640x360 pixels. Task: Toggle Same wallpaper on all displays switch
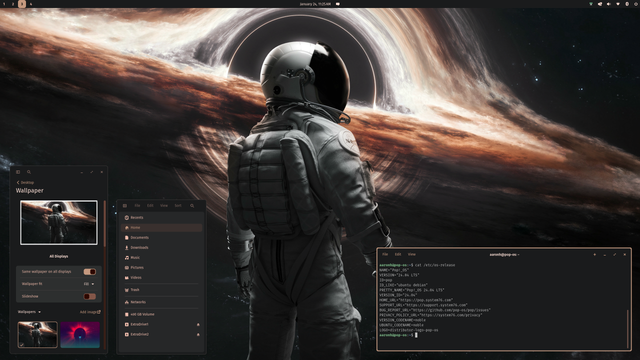(90, 271)
